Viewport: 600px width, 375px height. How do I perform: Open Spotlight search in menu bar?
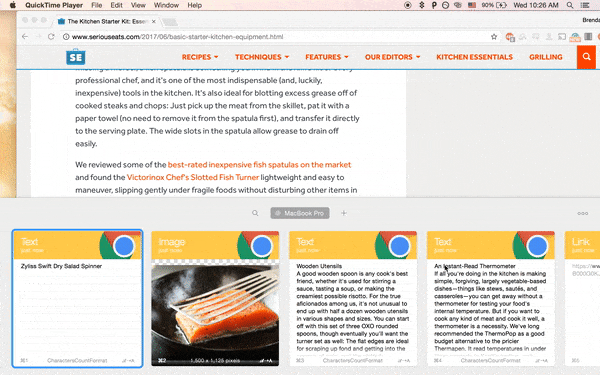tap(570, 5)
